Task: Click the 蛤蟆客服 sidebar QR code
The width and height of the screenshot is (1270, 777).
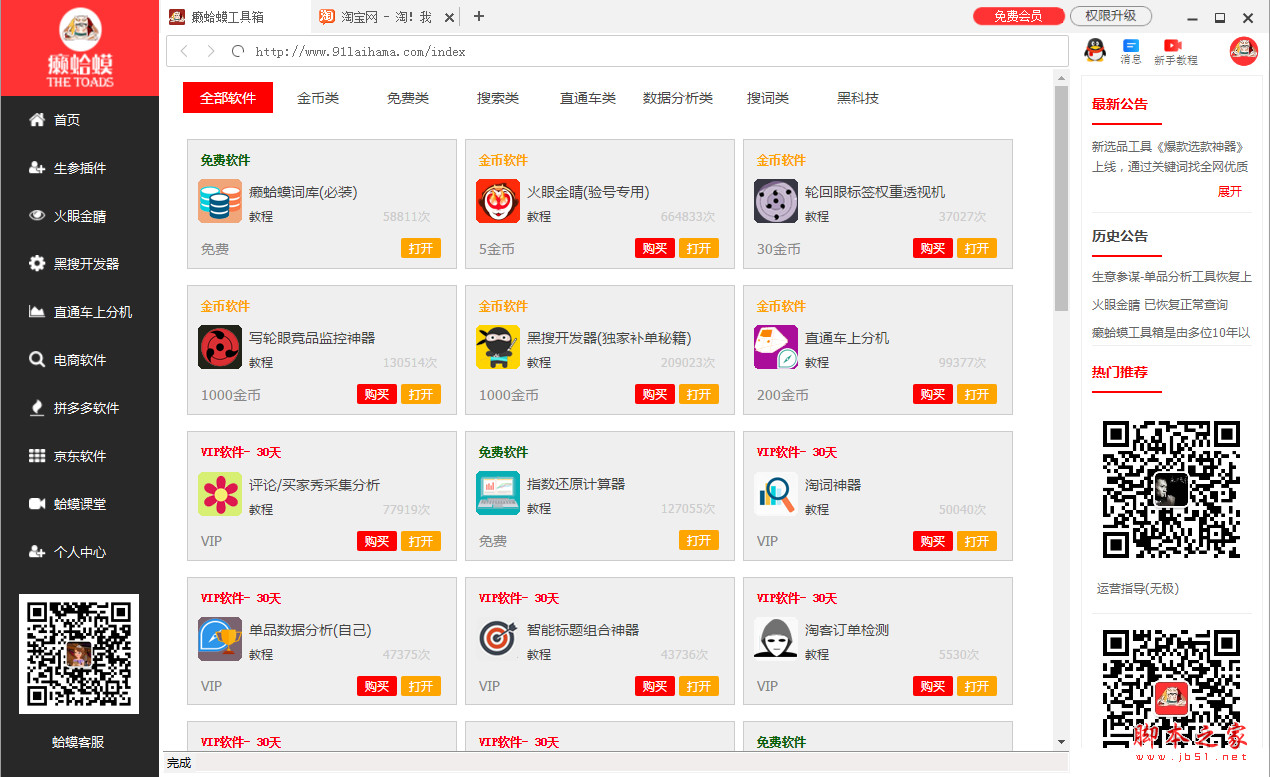Action: [79, 654]
